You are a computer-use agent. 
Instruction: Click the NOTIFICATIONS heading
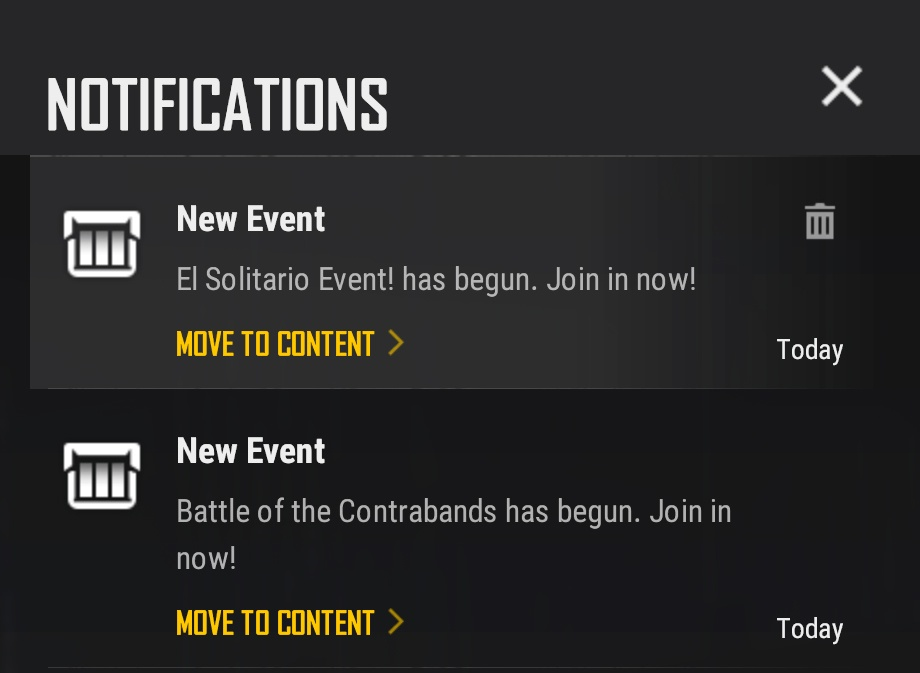pos(217,104)
